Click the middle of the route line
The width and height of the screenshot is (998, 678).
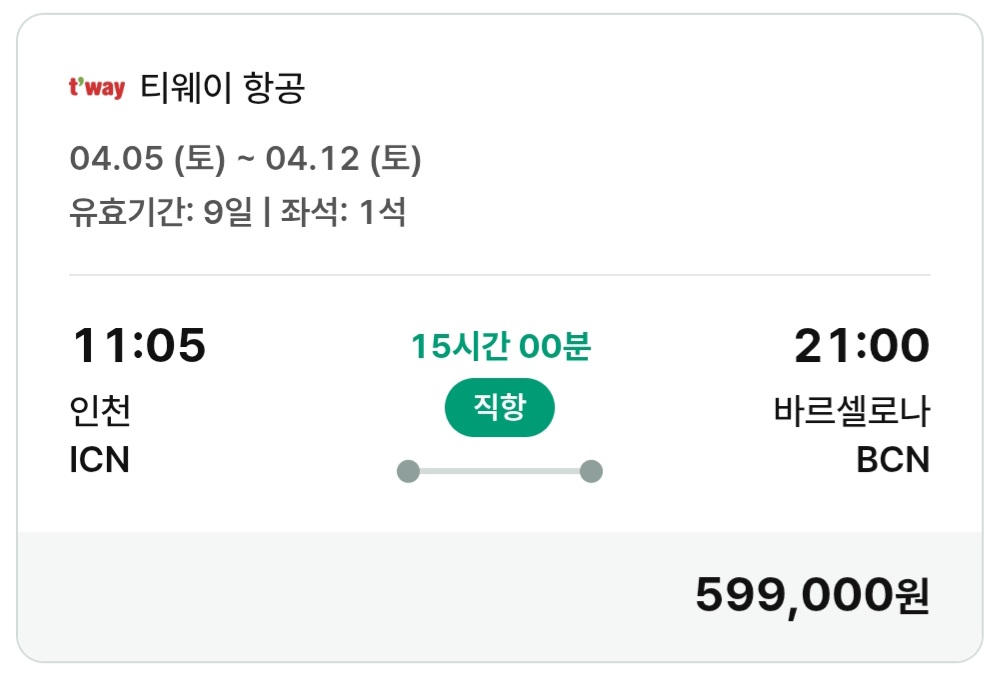click(500, 471)
